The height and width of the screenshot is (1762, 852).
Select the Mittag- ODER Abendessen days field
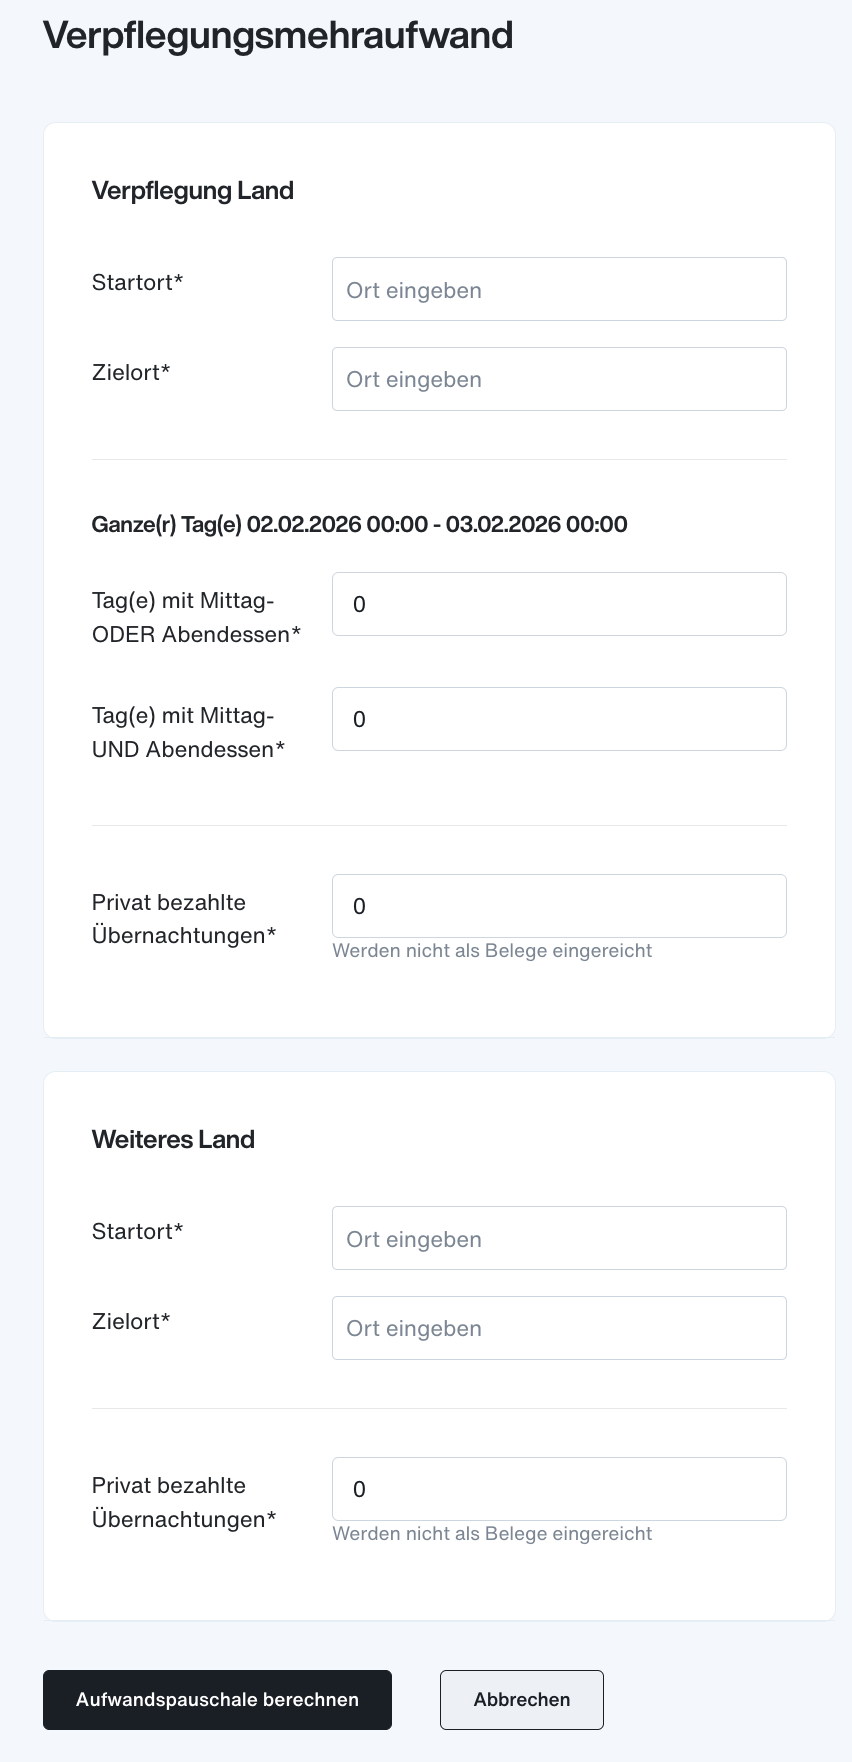[559, 604]
